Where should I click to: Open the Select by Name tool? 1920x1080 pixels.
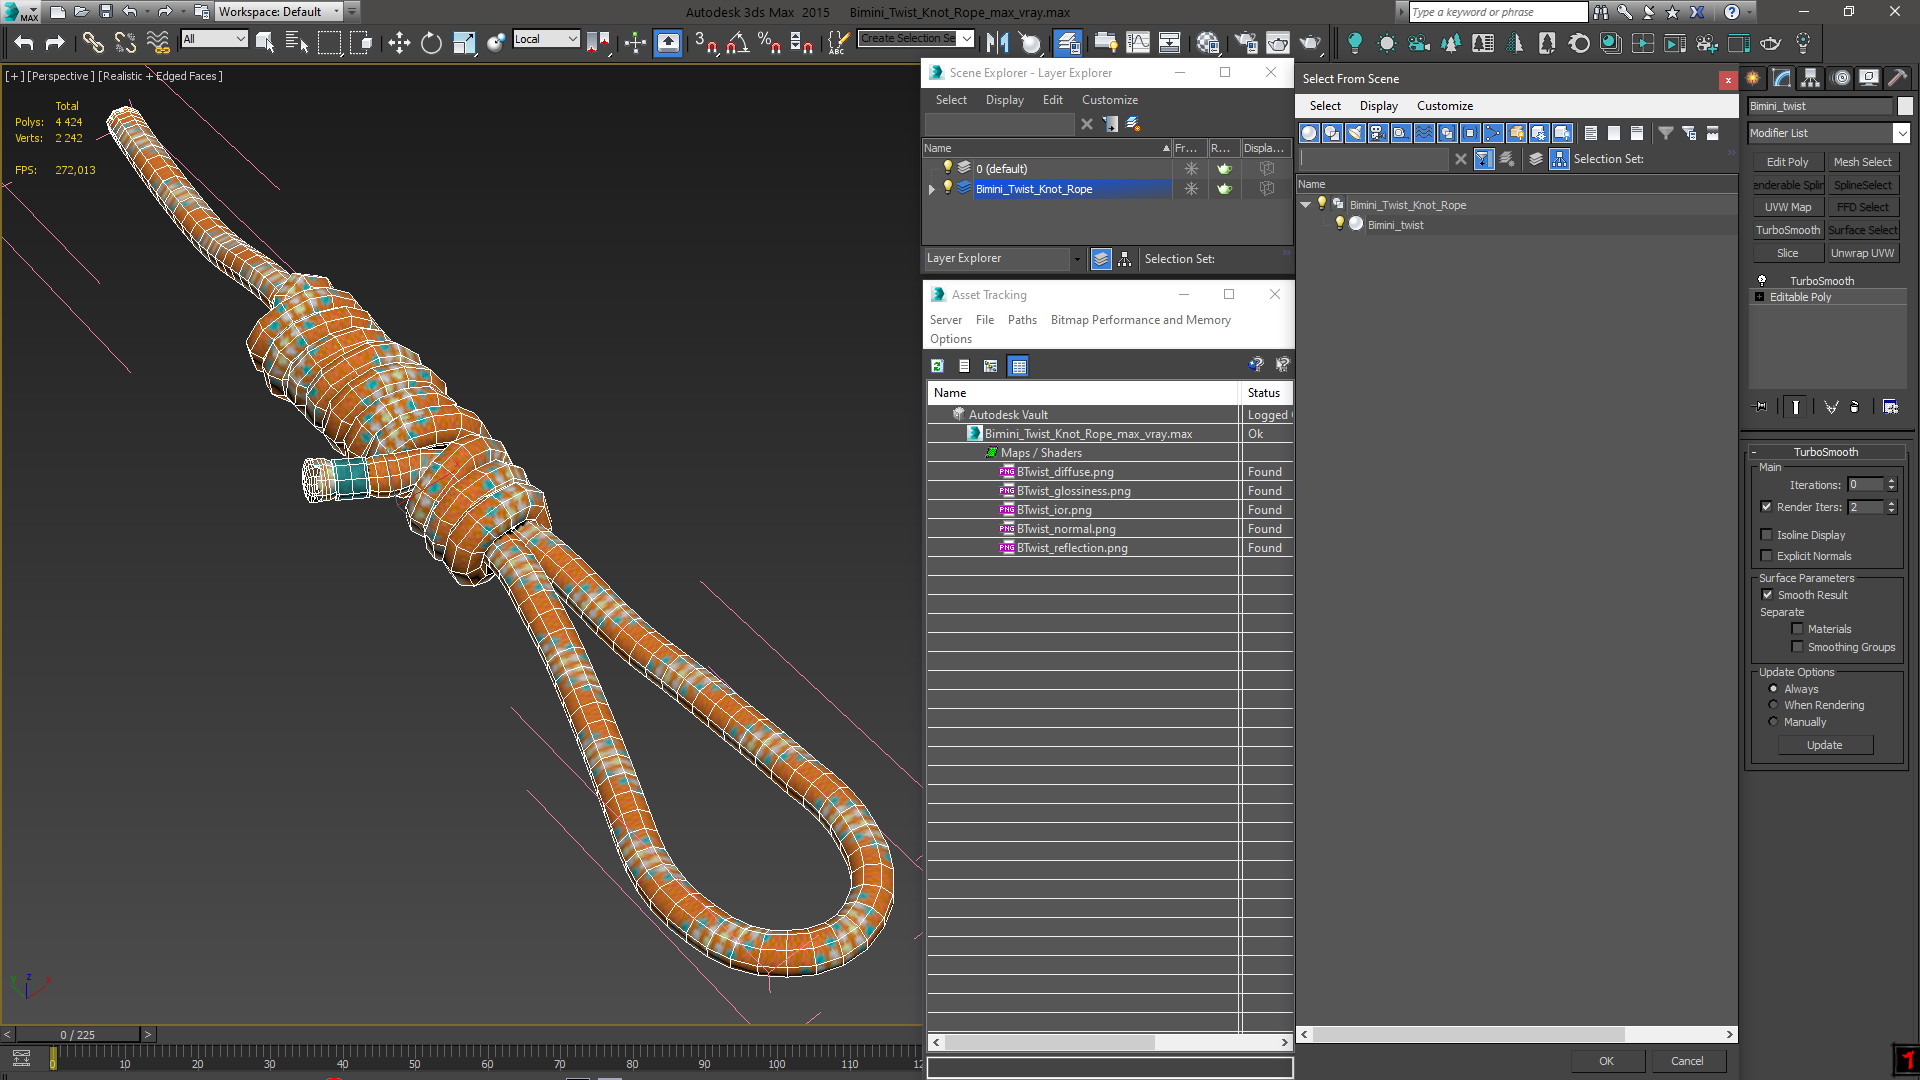[297, 42]
